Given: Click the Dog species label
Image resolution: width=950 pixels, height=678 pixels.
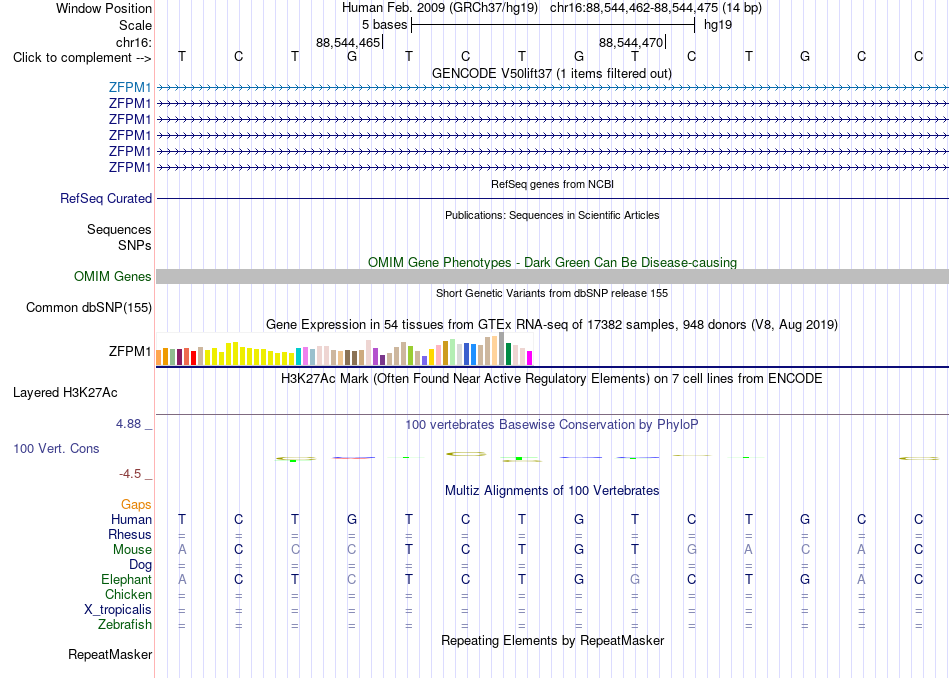Looking at the screenshot, I should tap(140, 565).
